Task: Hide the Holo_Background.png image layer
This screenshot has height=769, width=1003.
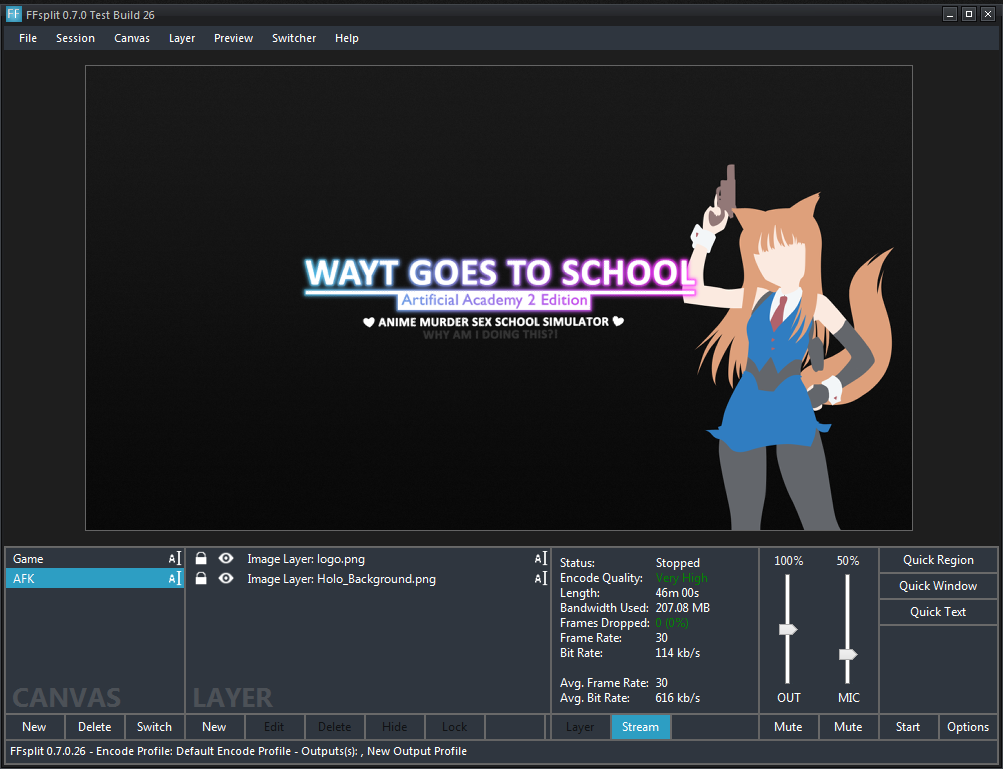Action: [226, 578]
